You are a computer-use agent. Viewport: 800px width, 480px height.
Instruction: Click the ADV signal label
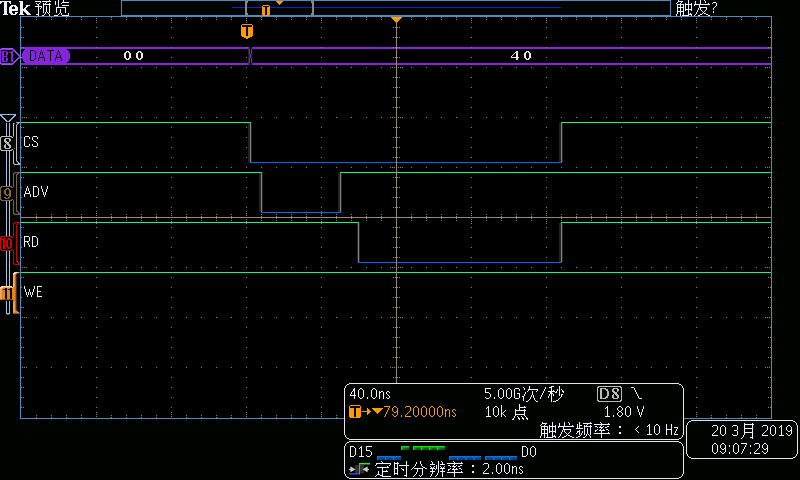click(x=36, y=192)
